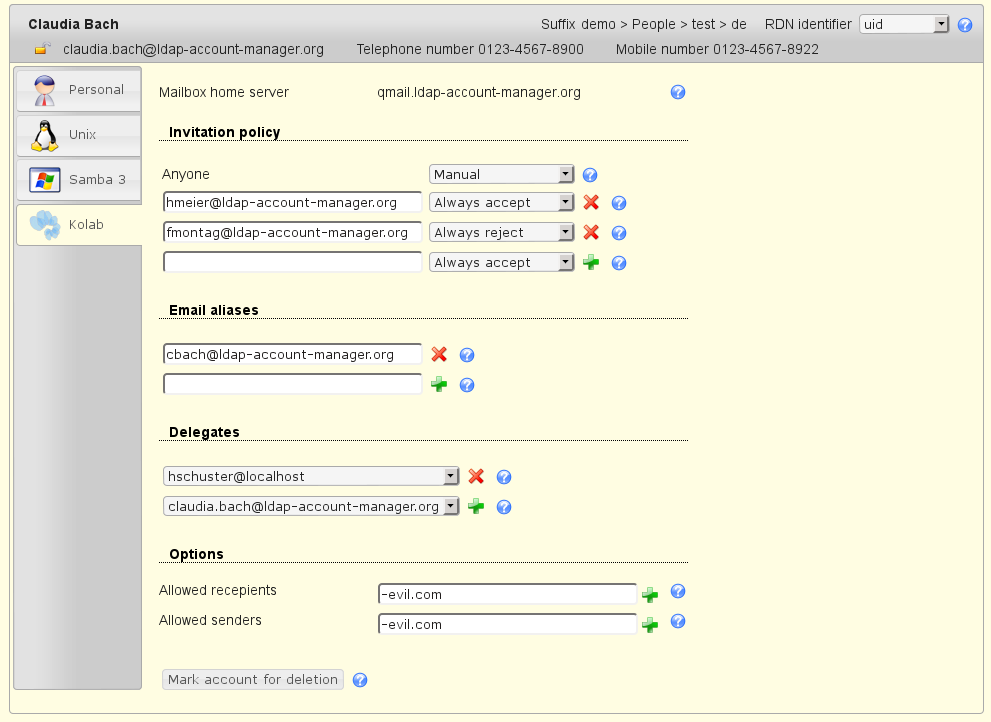Add allowed senders entry with plus icon
The image size is (991, 722).
[x=650, y=624]
